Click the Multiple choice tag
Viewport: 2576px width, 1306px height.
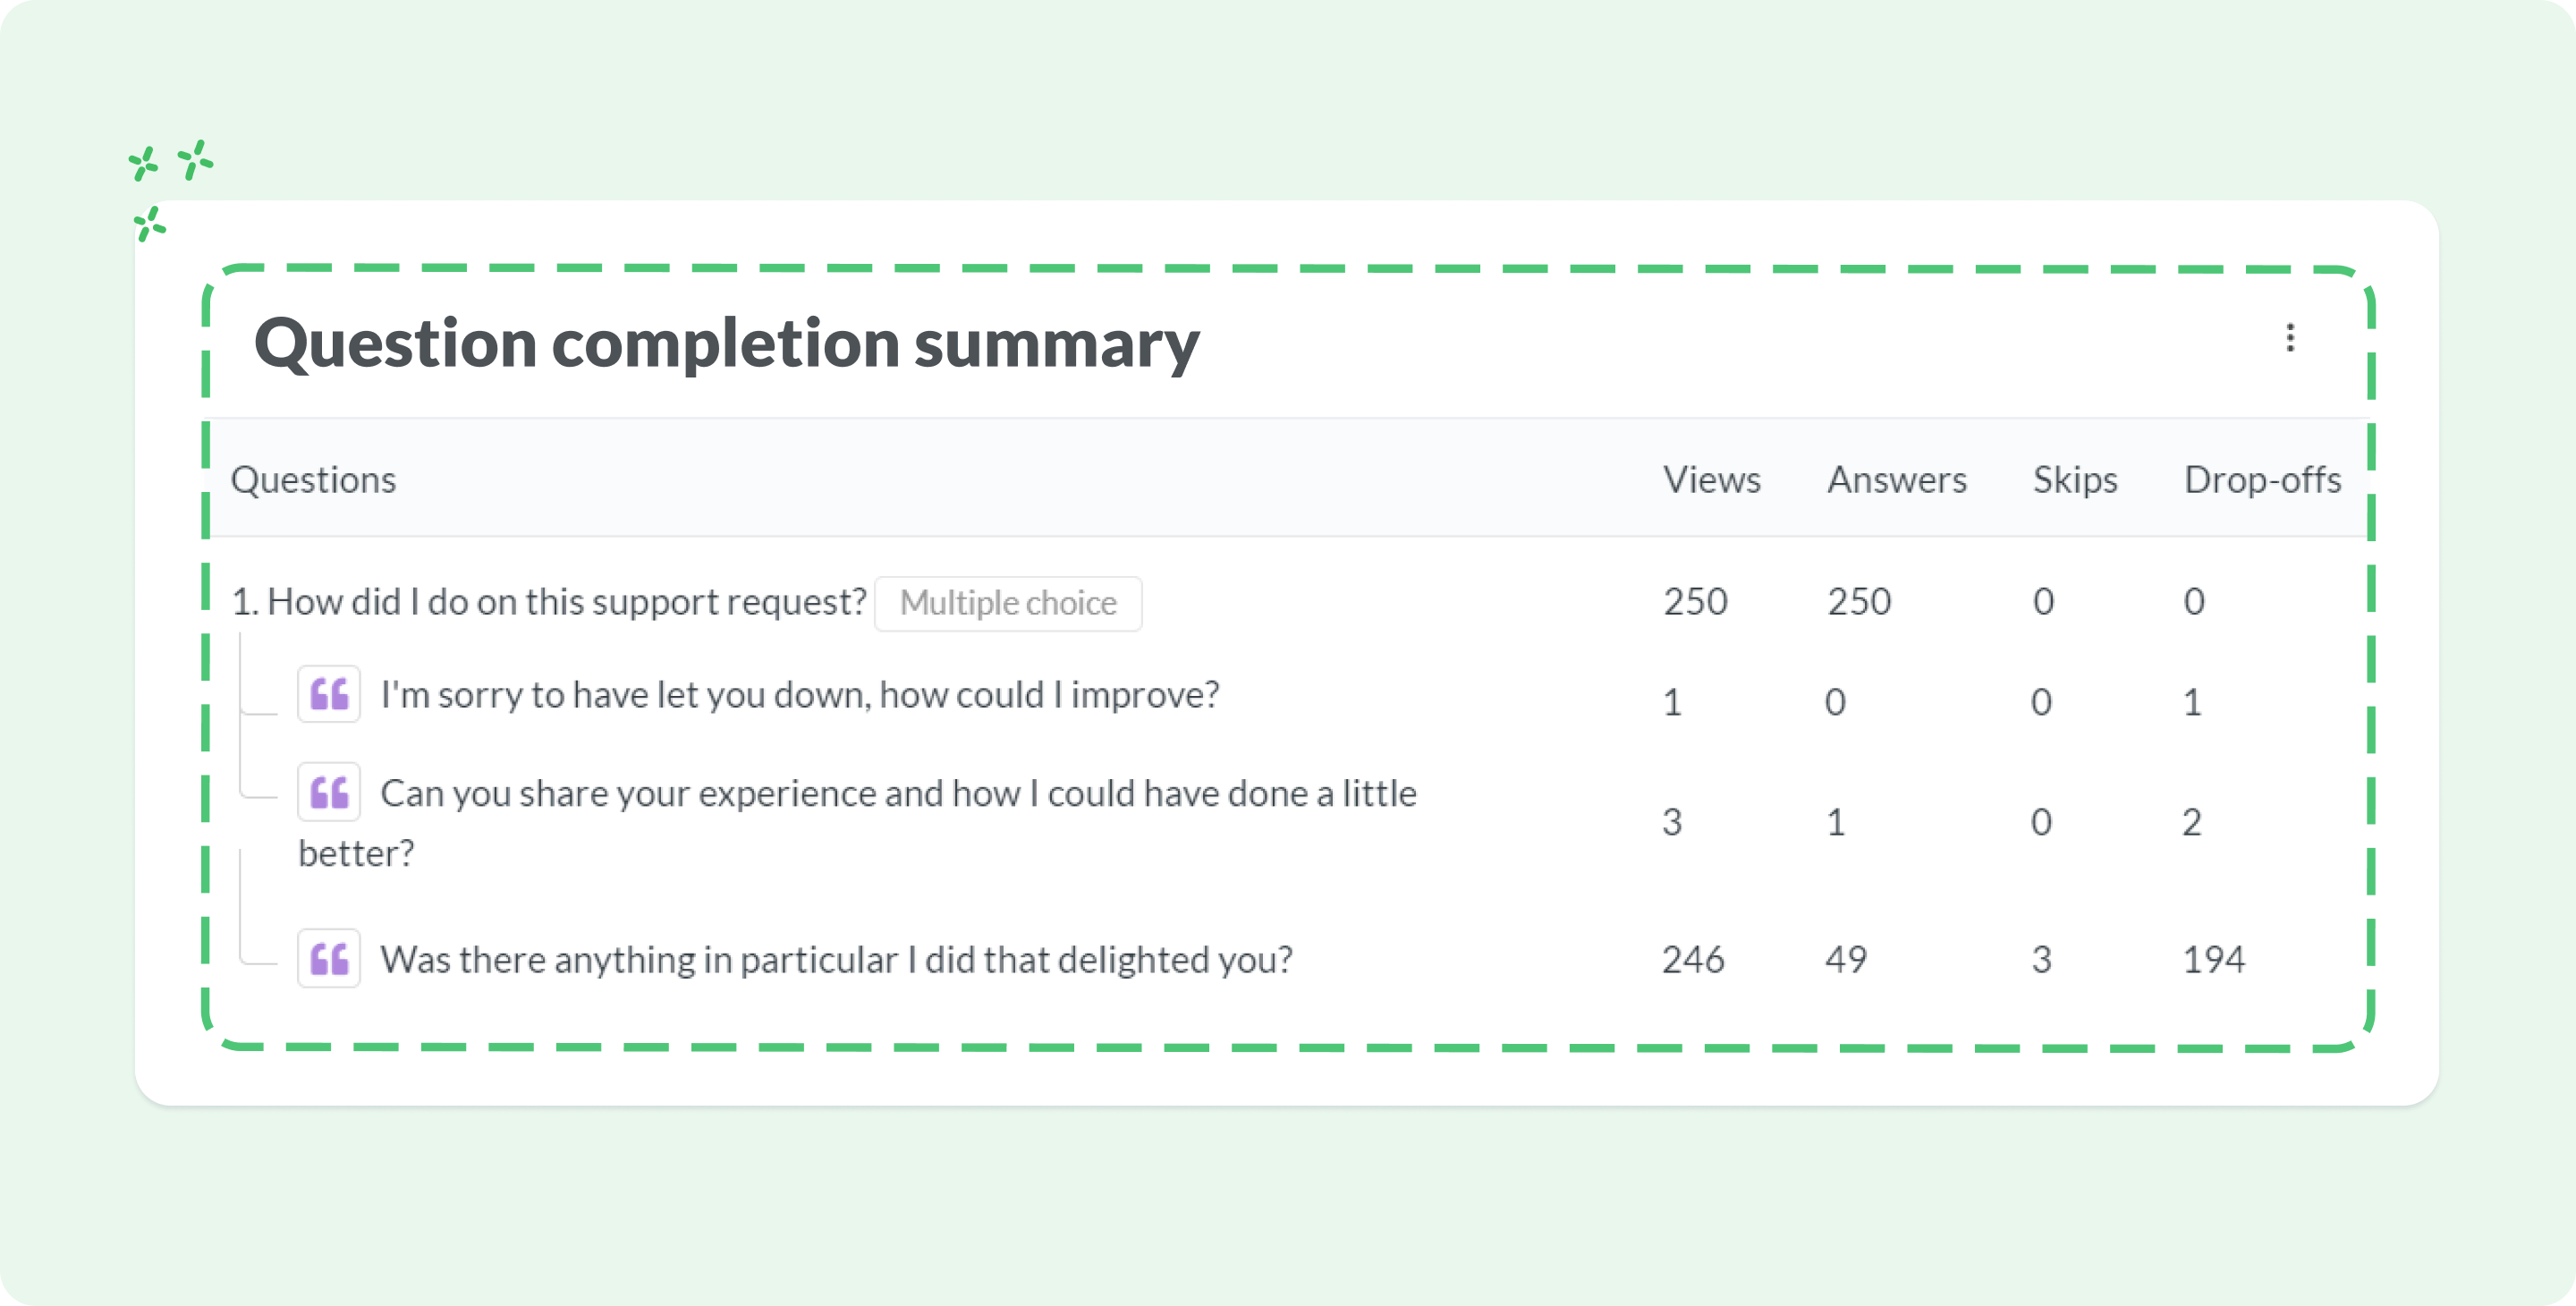click(x=1008, y=603)
